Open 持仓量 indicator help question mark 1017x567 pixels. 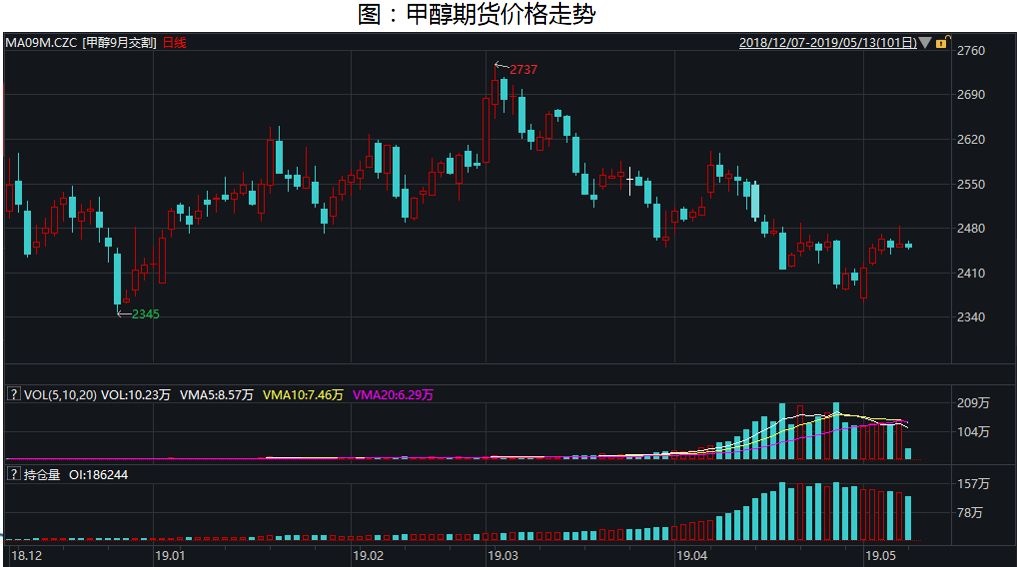click(x=13, y=474)
